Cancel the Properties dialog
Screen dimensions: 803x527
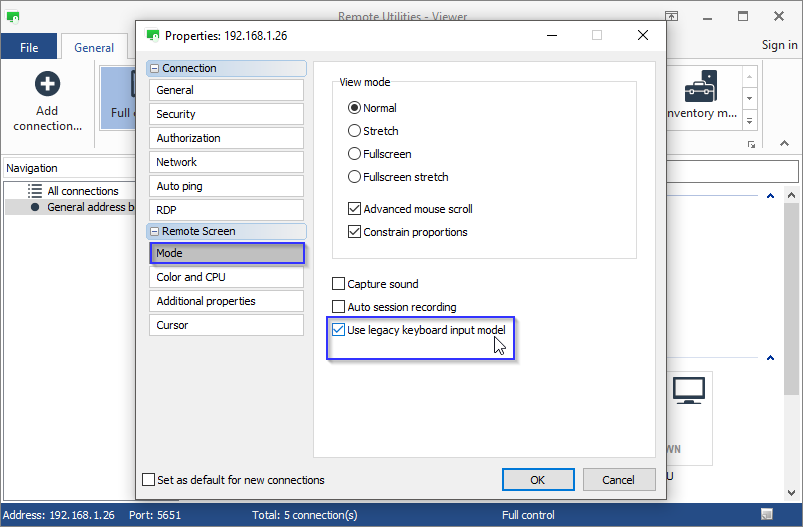(x=619, y=480)
